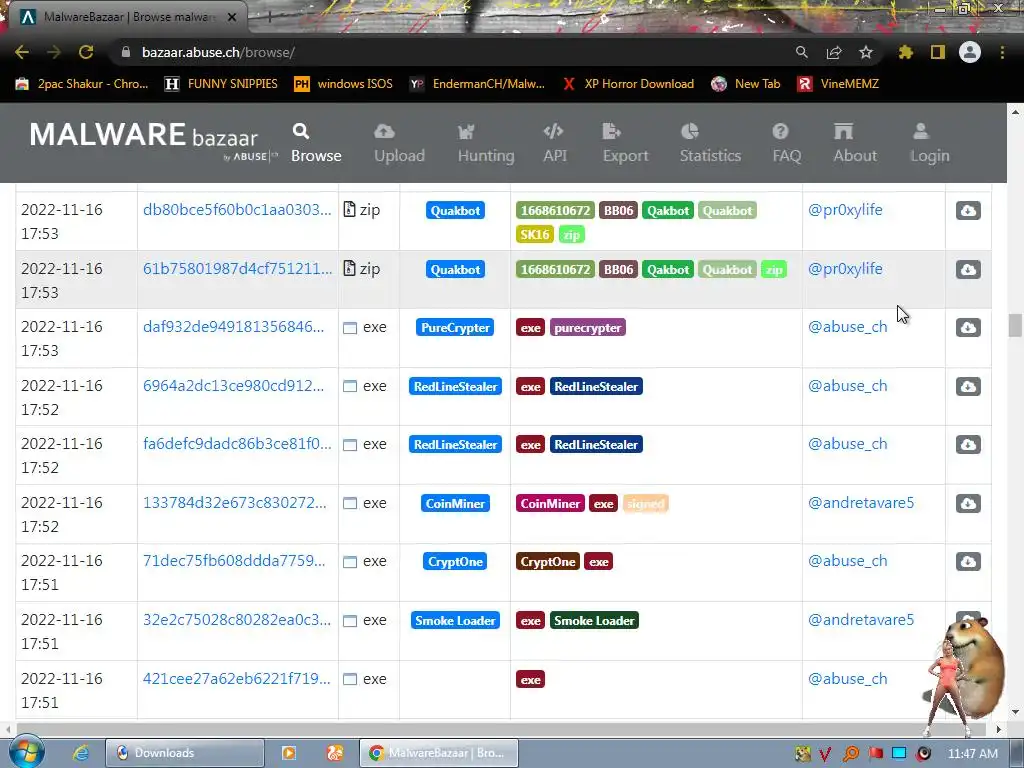Open sample hash 61b75801987d4cf751211...
The width and height of the screenshot is (1024, 768).
click(238, 268)
